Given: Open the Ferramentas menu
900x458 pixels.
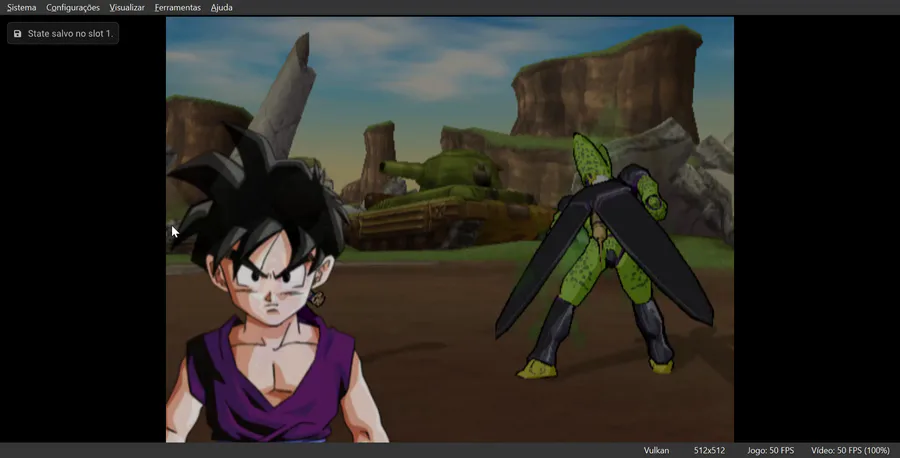Looking at the screenshot, I should [x=177, y=7].
